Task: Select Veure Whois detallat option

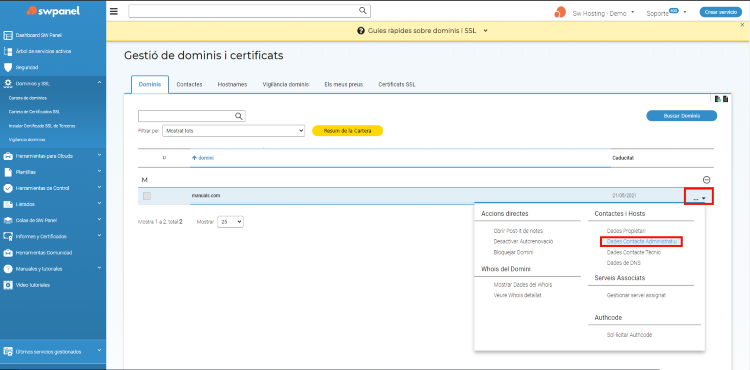Action: pos(518,295)
